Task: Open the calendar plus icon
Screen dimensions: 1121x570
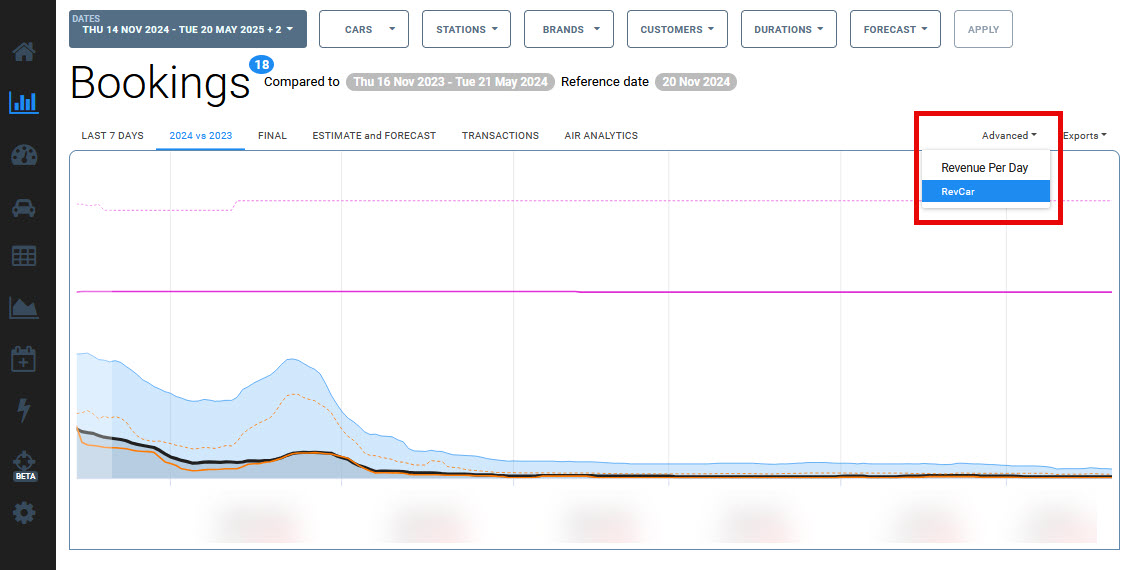Action: click(24, 359)
